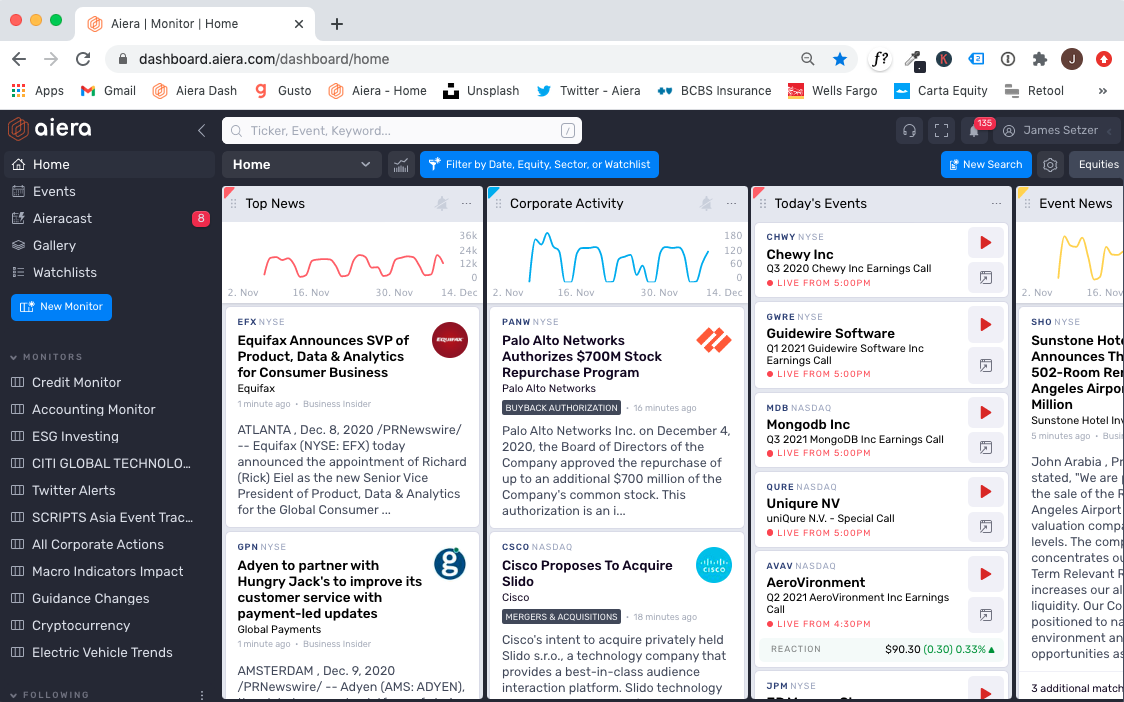
Task: Toggle the Corporate Activity alert bell
Action: pyautogui.click(x=706, y=204)
